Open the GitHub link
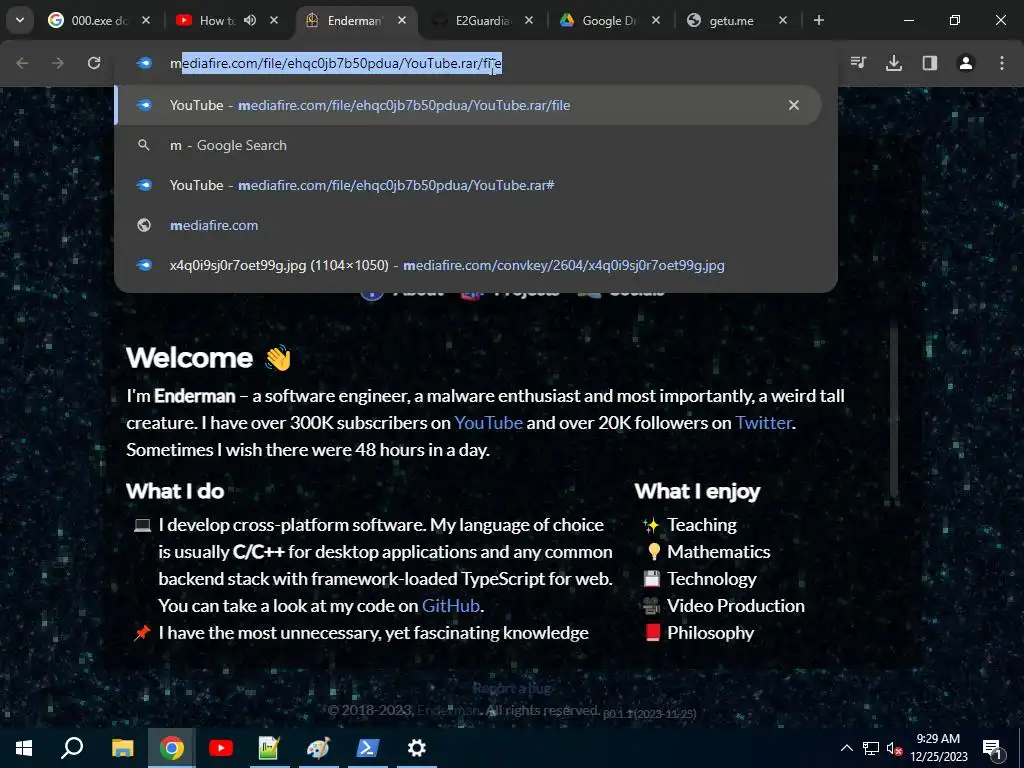 [451, 605]
